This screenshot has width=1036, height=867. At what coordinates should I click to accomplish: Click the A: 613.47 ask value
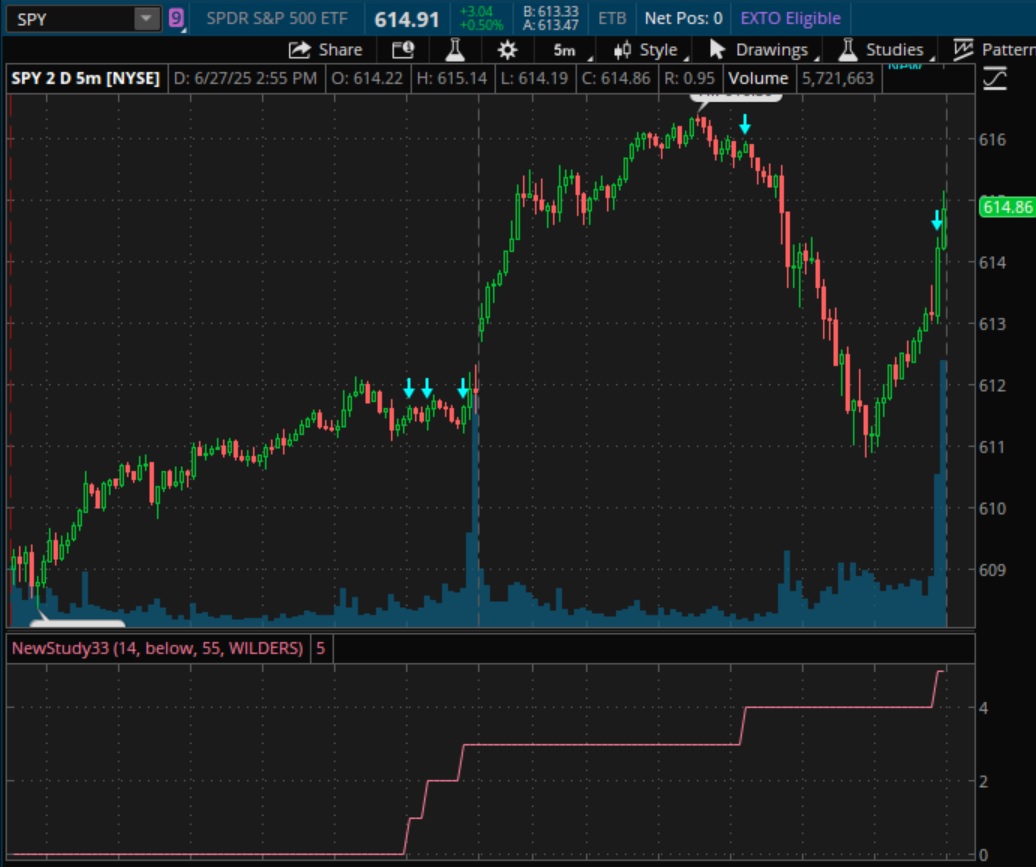coord(550,25)
